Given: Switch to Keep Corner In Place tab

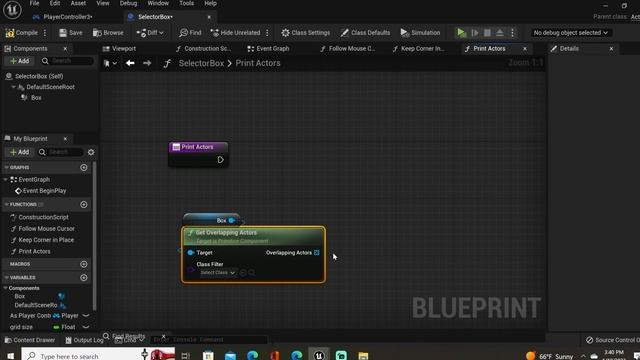Looking at the screenshot, I should 418,49.
